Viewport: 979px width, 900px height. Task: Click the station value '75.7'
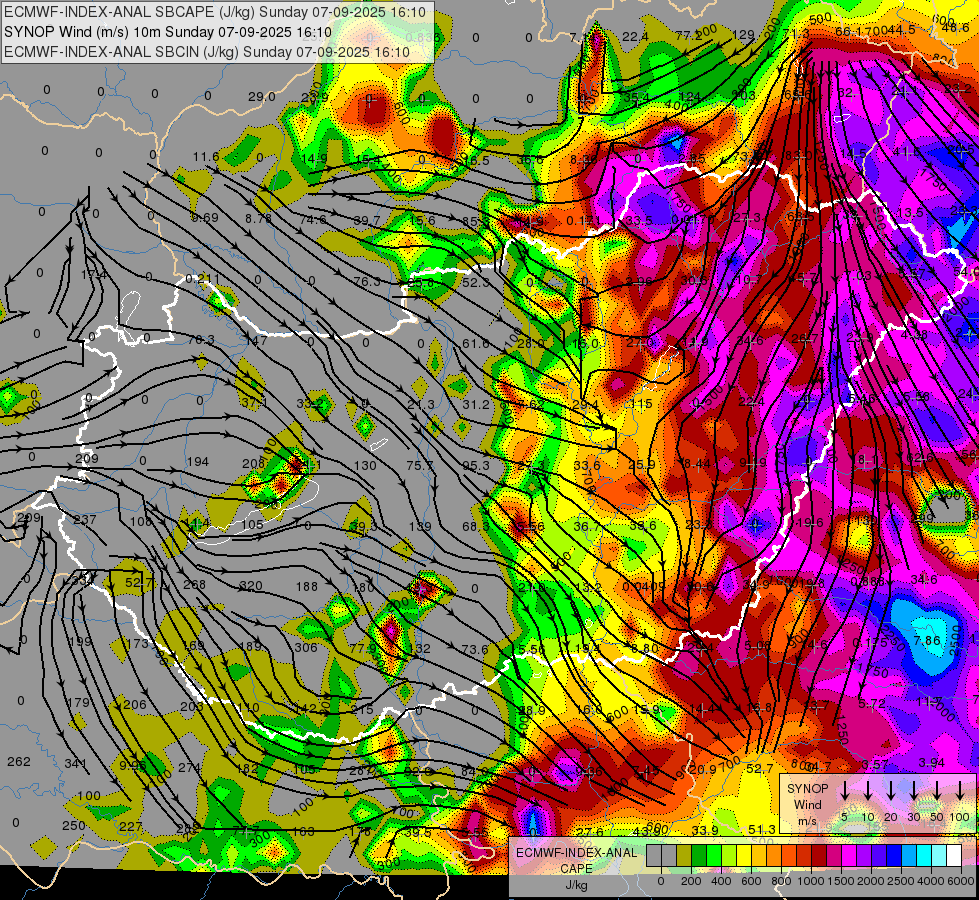pyautogui.click(x=420, y=465)
